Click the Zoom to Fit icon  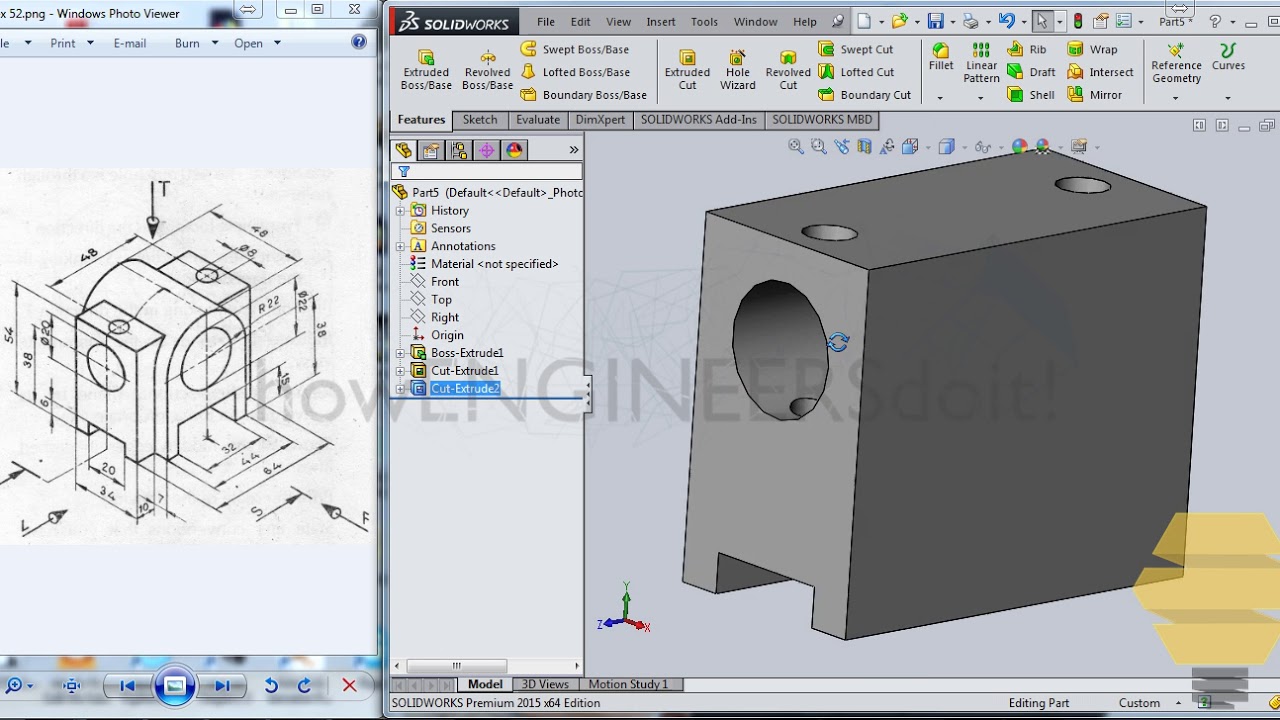[796, 147]
